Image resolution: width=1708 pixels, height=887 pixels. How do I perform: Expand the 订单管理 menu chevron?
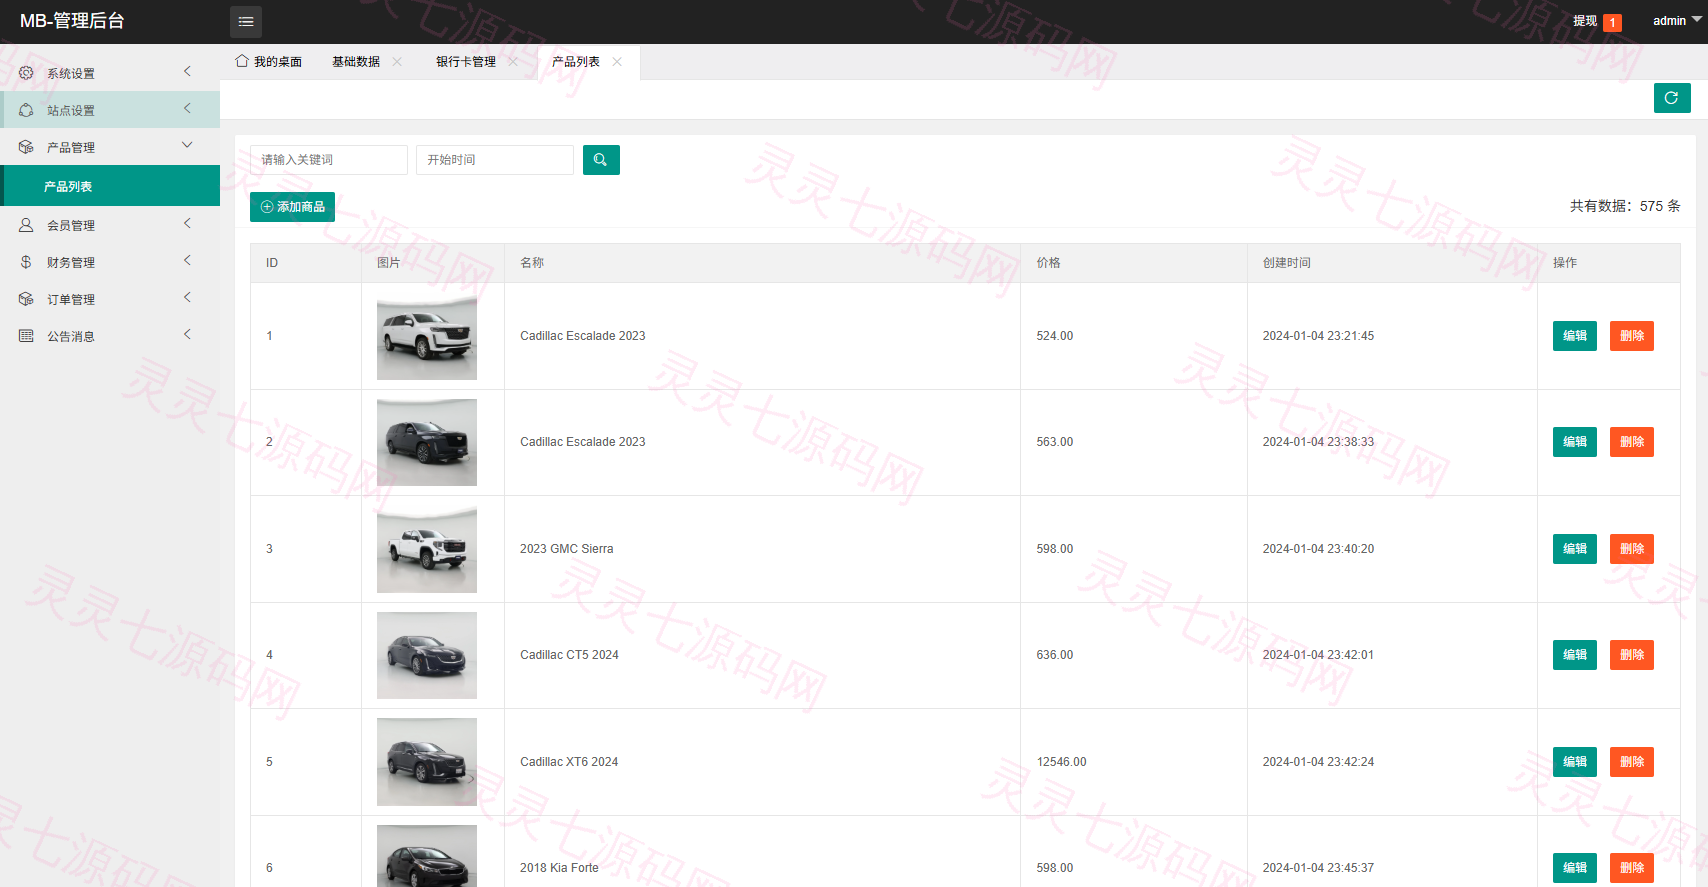click(x=187, y=298)
